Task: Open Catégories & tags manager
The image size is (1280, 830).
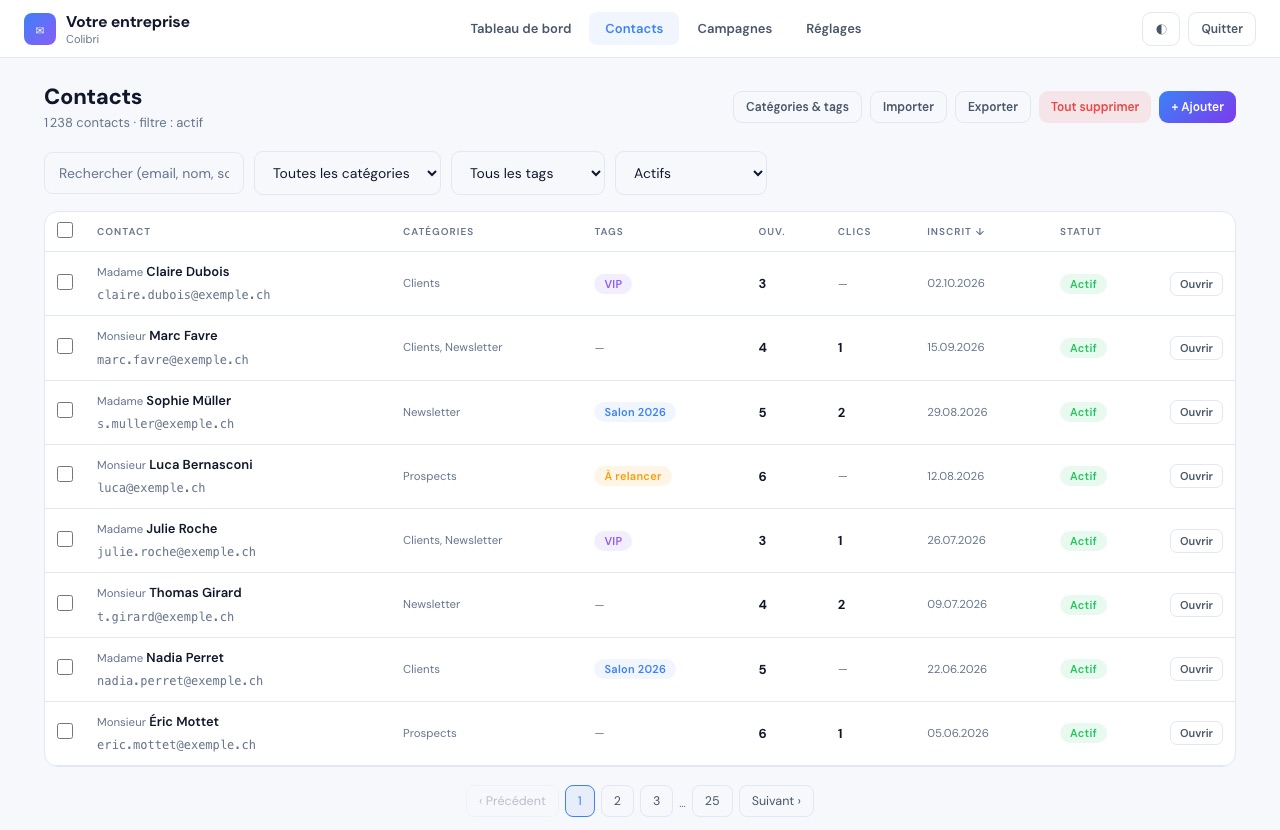Action: click(797, 107)
